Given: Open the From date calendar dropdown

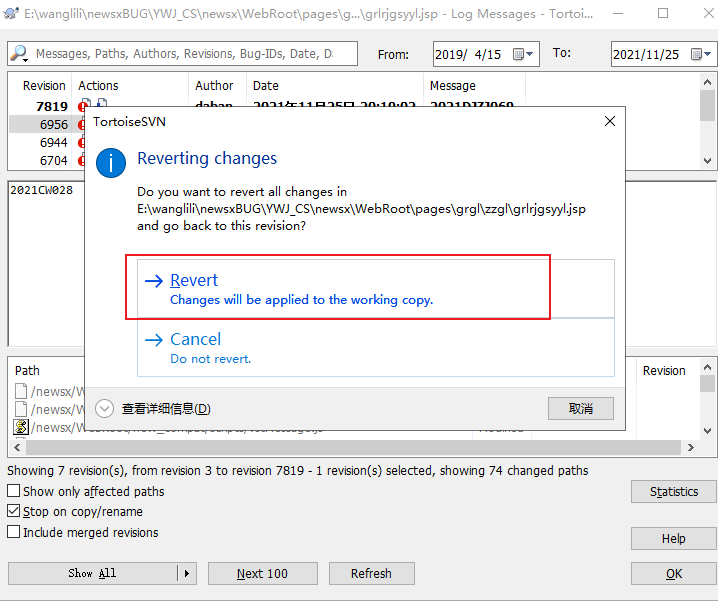Looking at the screenshot, I should 530,55.
